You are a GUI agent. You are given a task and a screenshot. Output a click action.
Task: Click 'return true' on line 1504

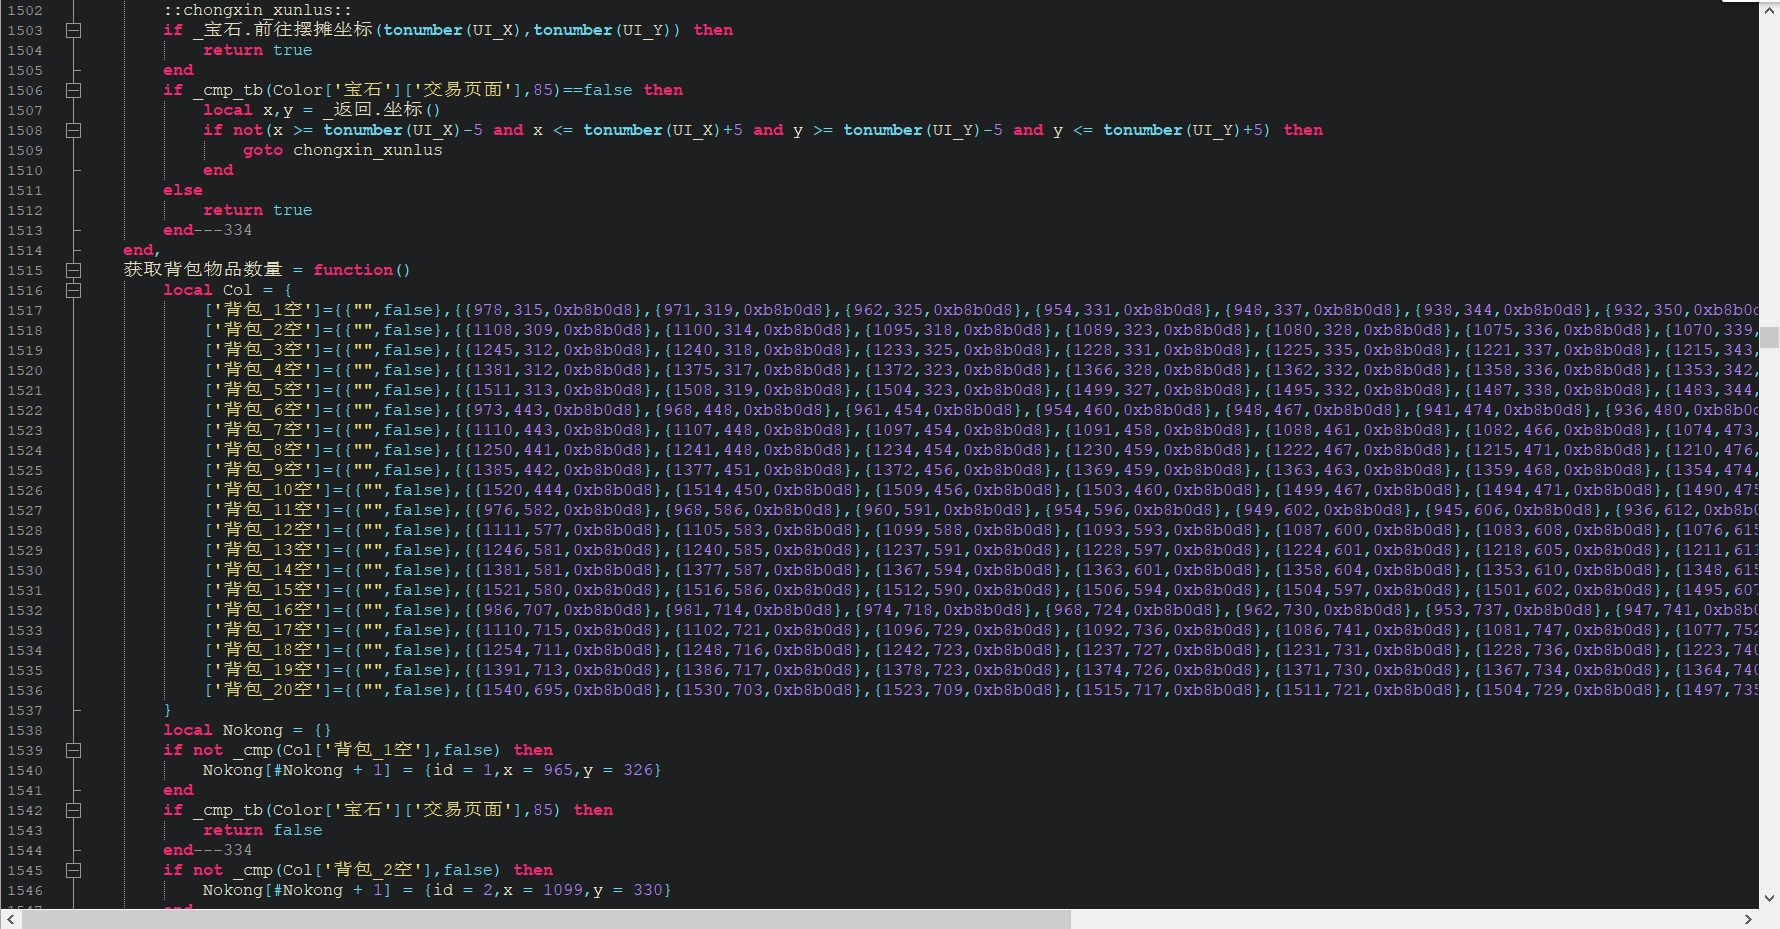(257, 50)
